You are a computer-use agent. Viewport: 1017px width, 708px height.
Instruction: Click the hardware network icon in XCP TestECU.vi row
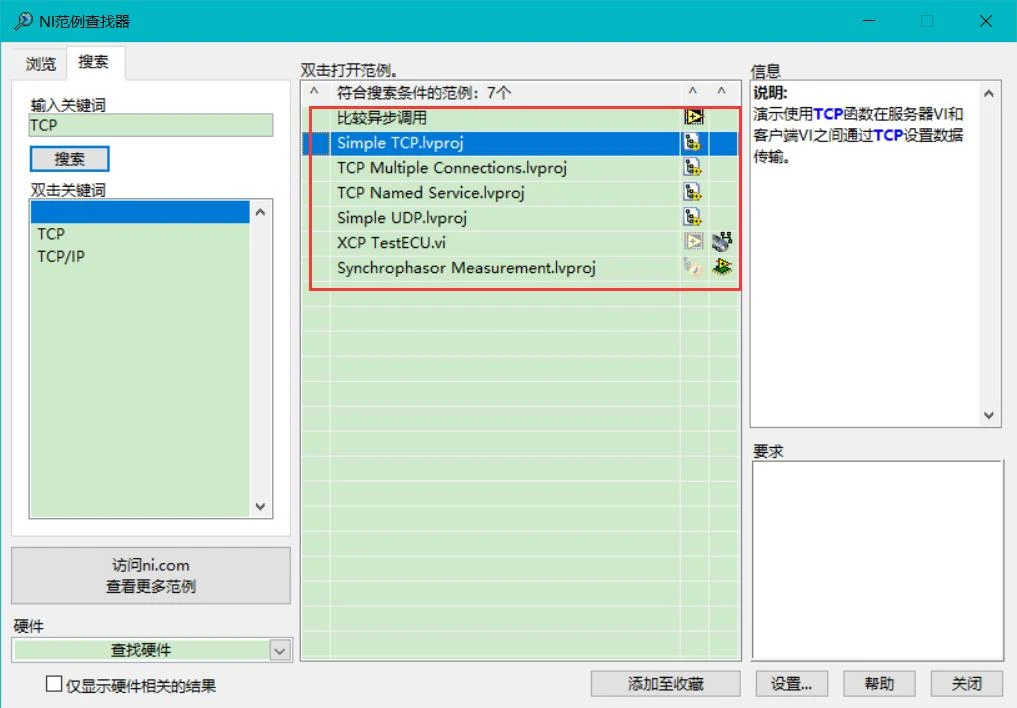pyautogui.click(x=722, y=242)
